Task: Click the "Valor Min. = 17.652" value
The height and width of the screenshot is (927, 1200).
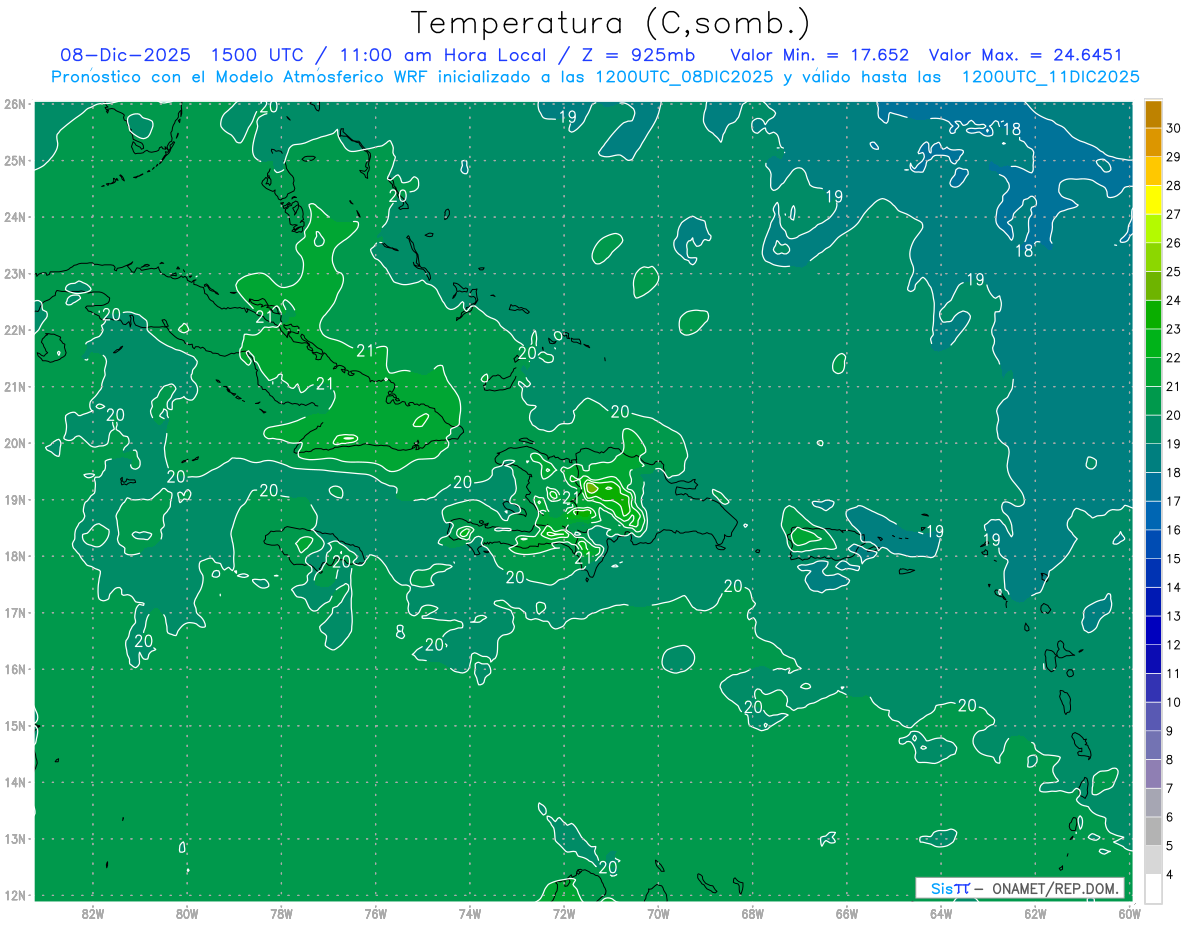Action: pyautogui.click(x=819, y=54)
